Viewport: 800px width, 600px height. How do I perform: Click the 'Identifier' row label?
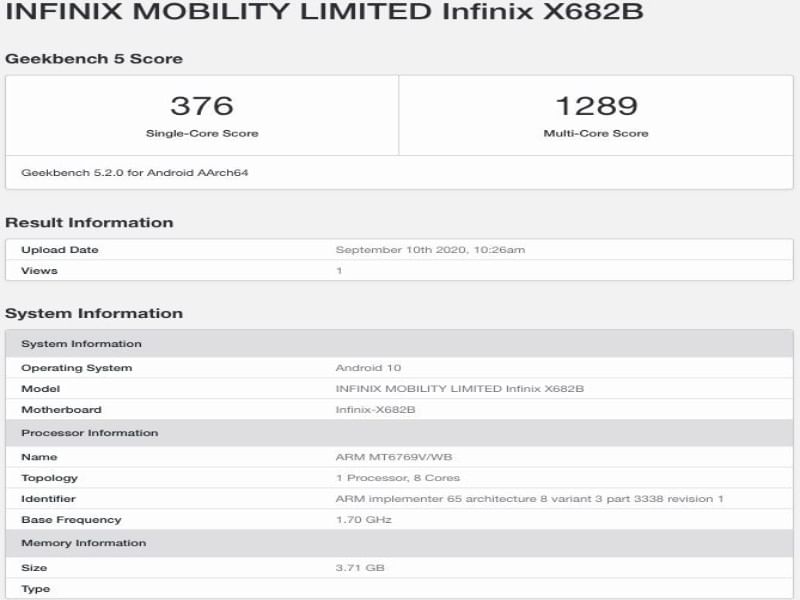coord(48,498)
